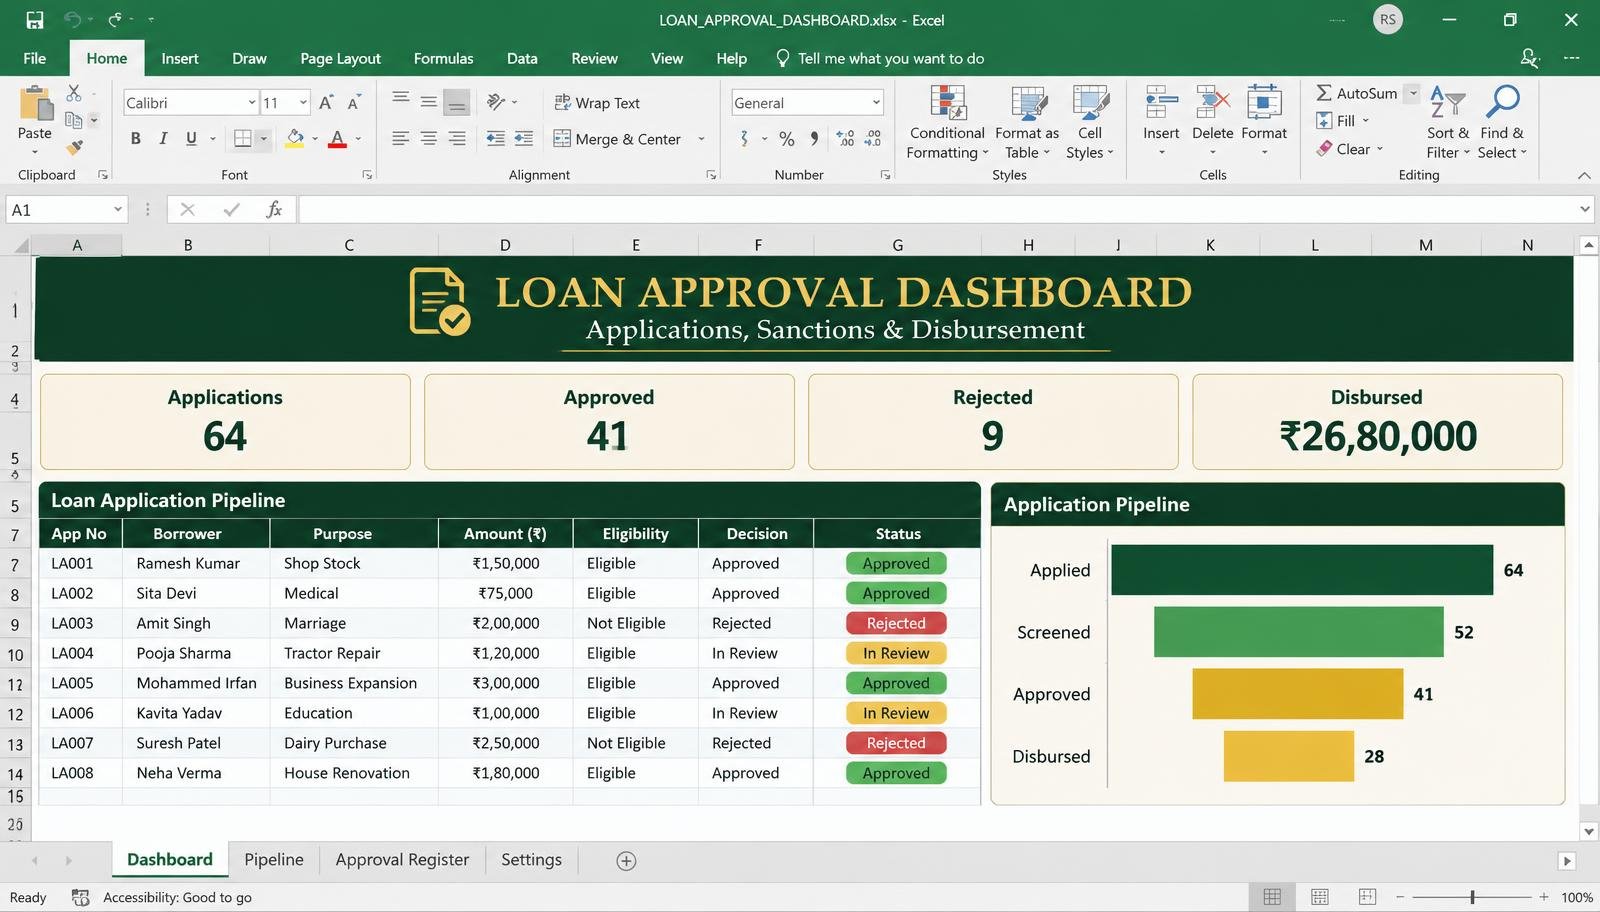
Task: Open Sort & Filter
Action: click(x=1447, y=122)
